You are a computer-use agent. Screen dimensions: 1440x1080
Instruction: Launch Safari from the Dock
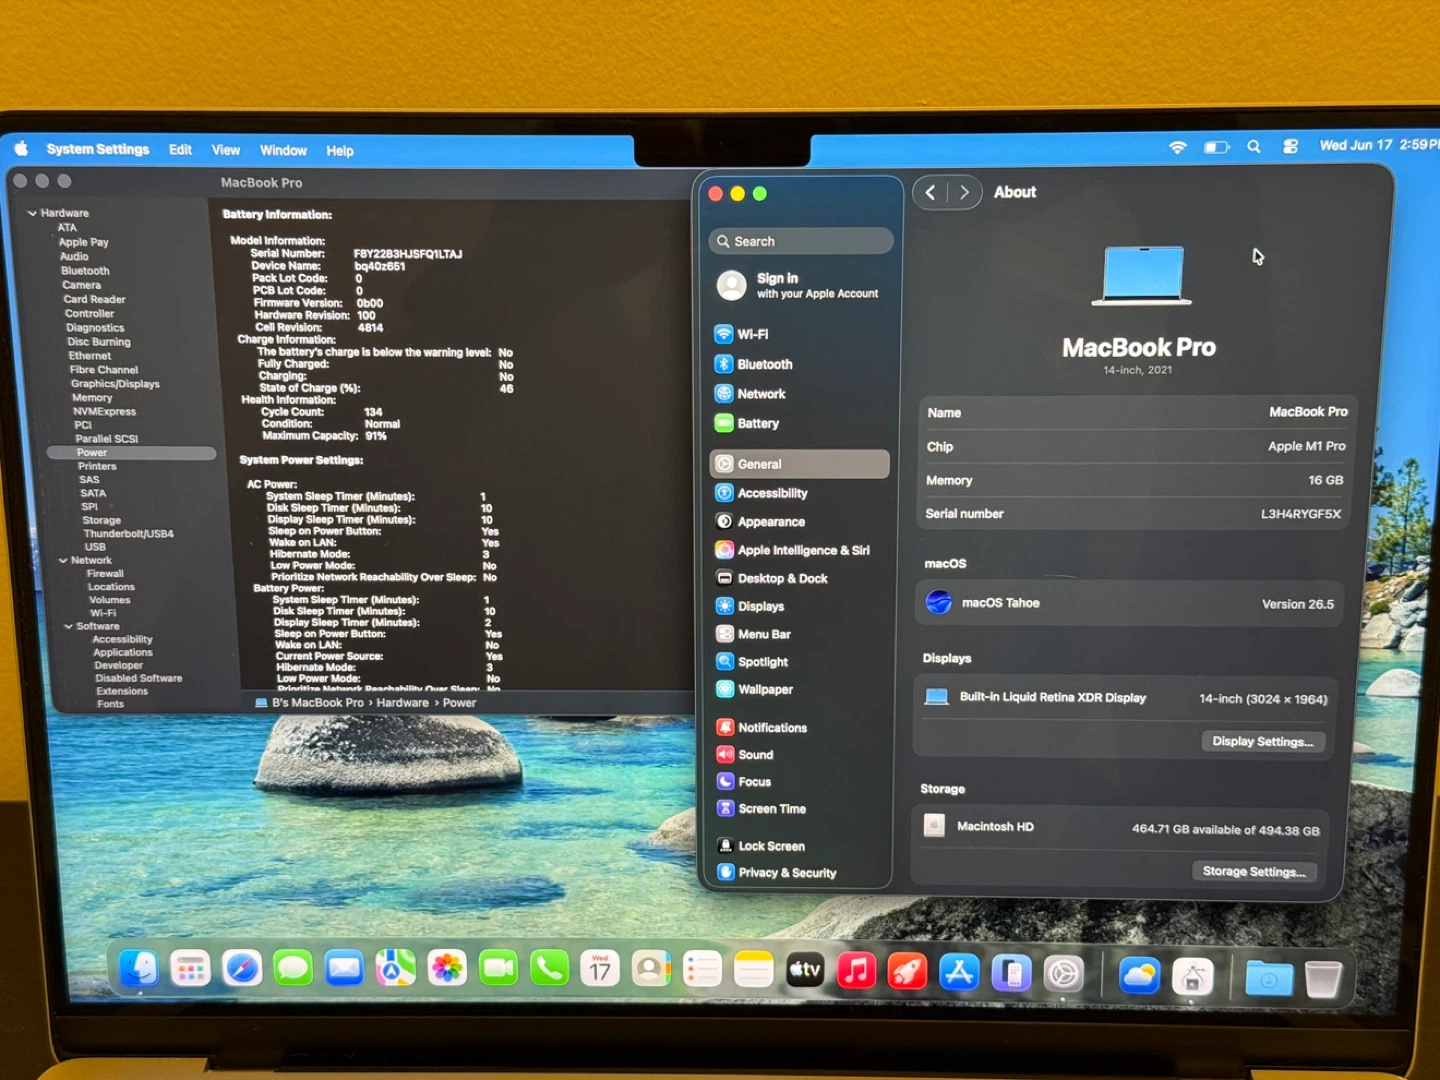pos(242,969)
